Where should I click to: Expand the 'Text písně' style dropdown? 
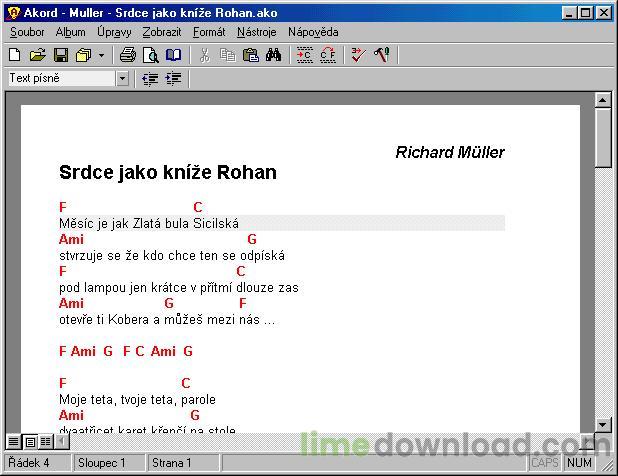pos(122,79)
